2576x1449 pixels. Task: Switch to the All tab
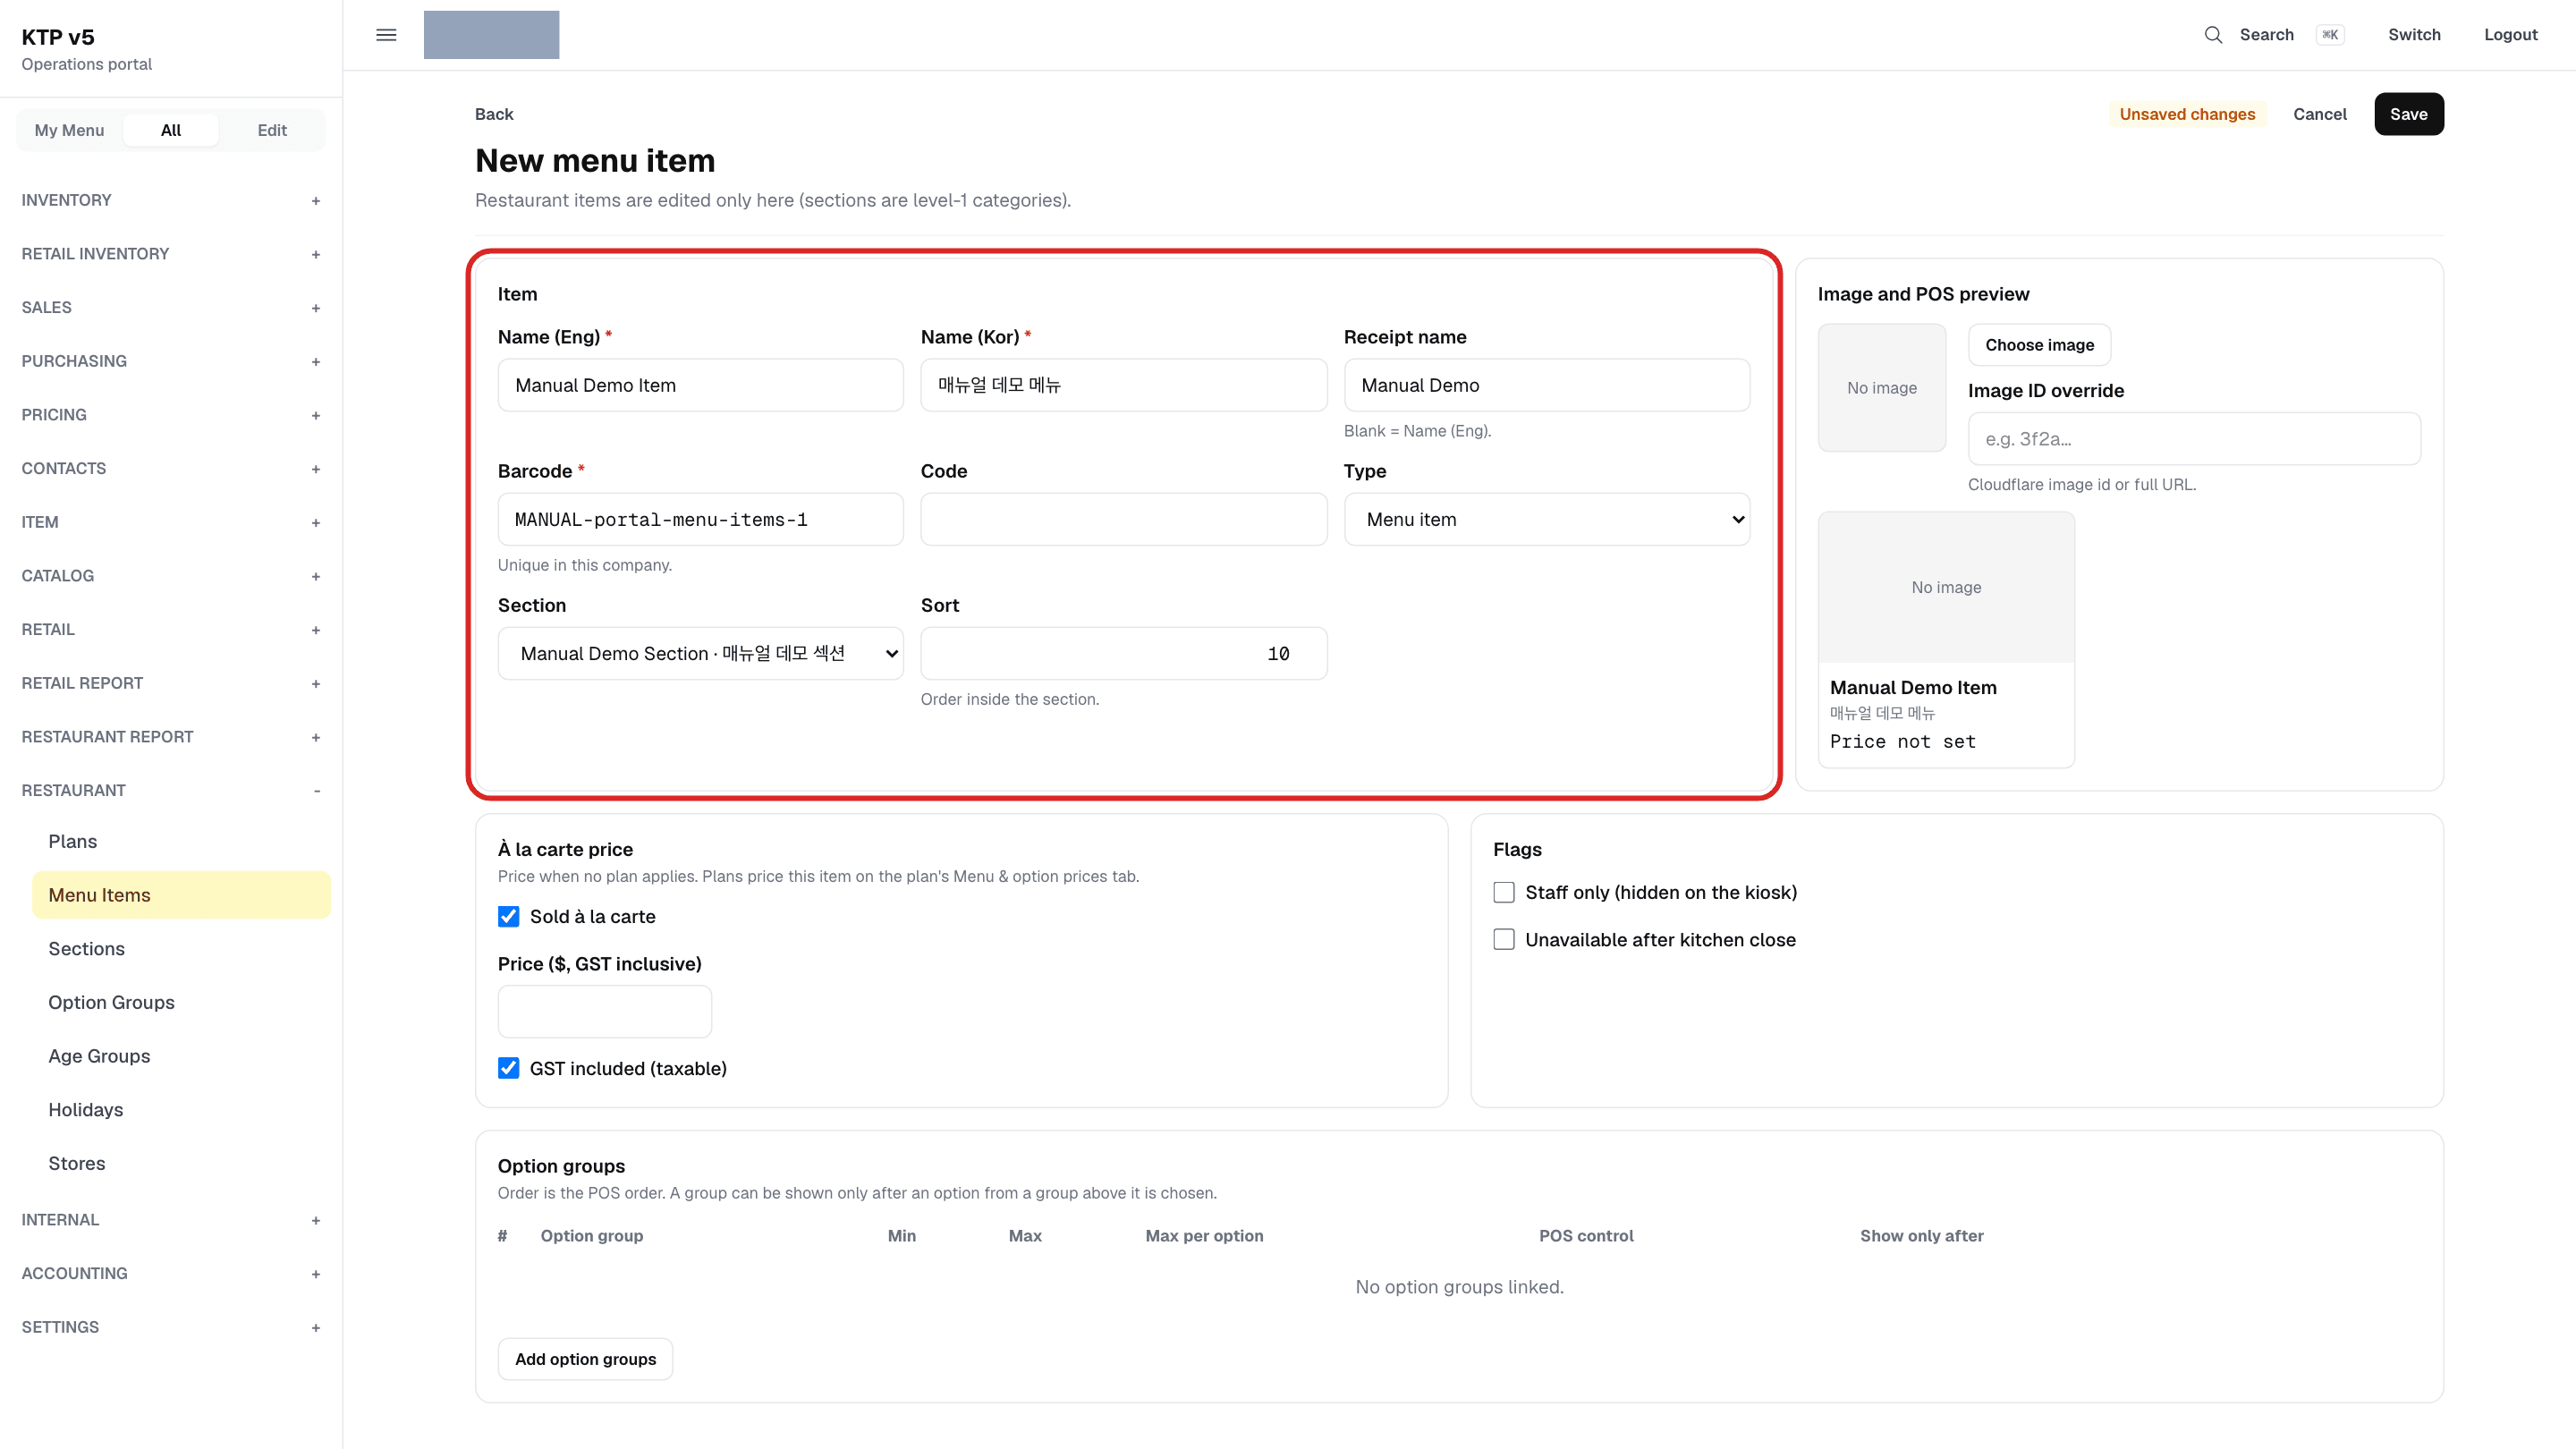(171, 130)
